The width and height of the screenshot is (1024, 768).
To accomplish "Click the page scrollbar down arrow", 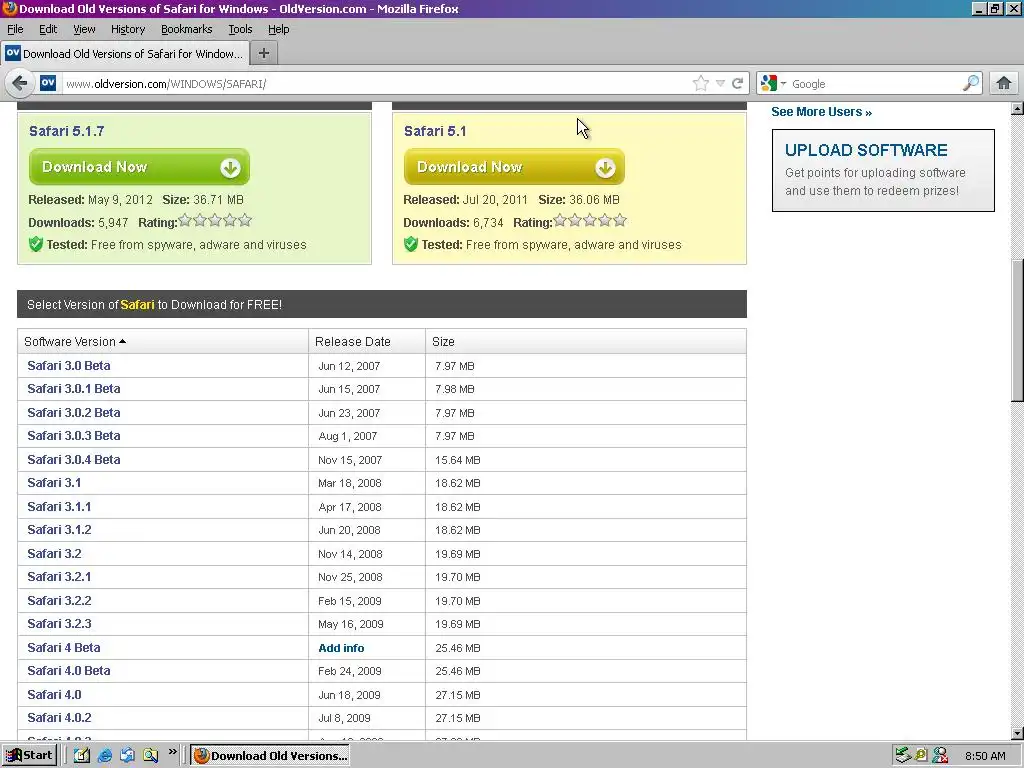I will click(1017, 733).
